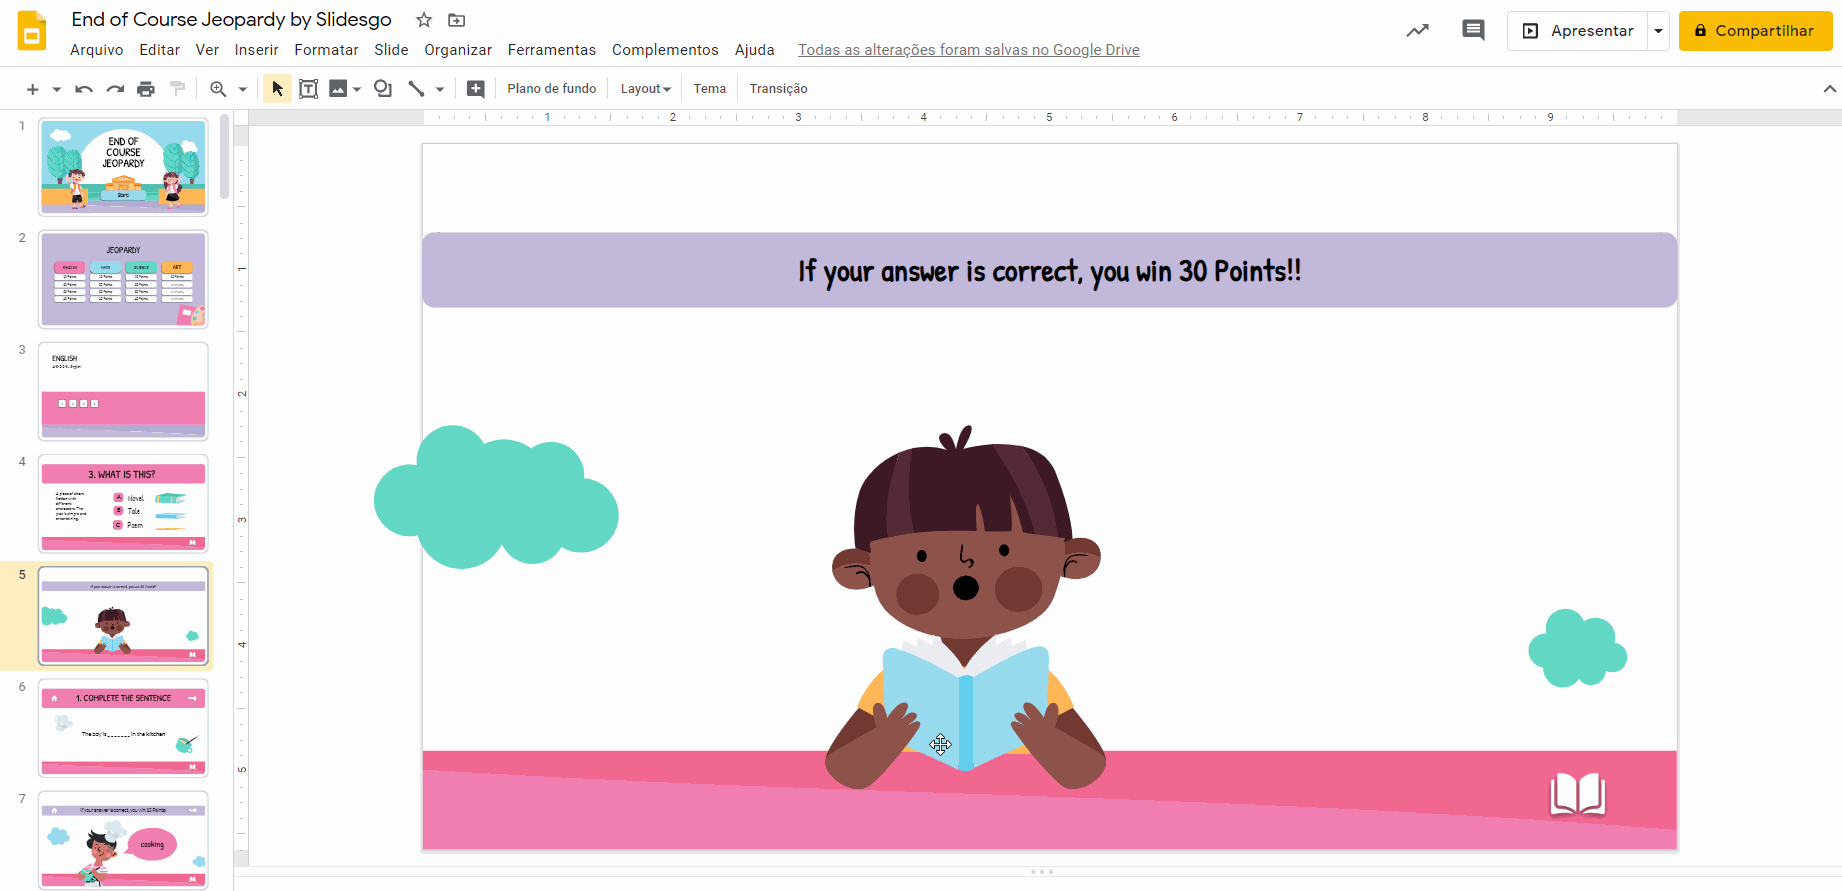The image size is (1842, 891).
Task: Star the presentation with the star icon
Action: pos(424,20)
